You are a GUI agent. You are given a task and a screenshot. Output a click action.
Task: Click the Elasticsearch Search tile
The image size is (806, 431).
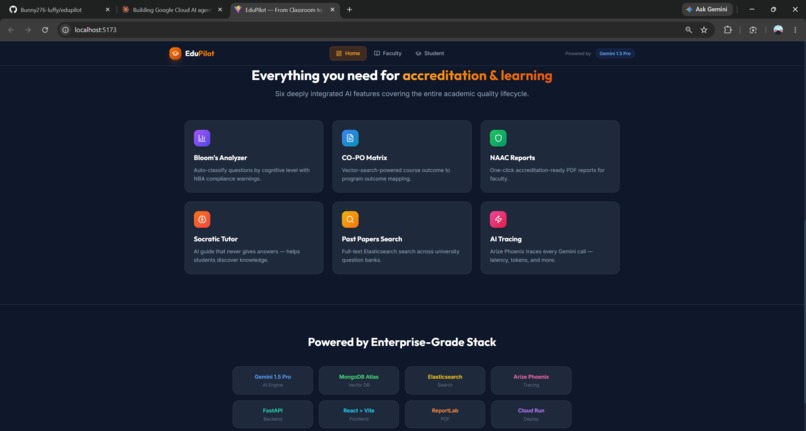[445, 381]
